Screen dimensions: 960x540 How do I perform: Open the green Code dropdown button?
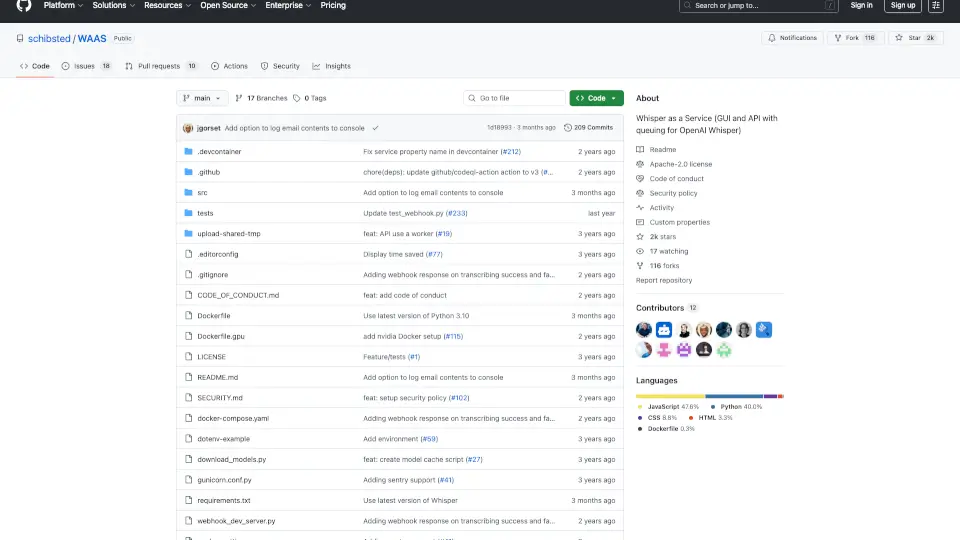pos(596,98)
